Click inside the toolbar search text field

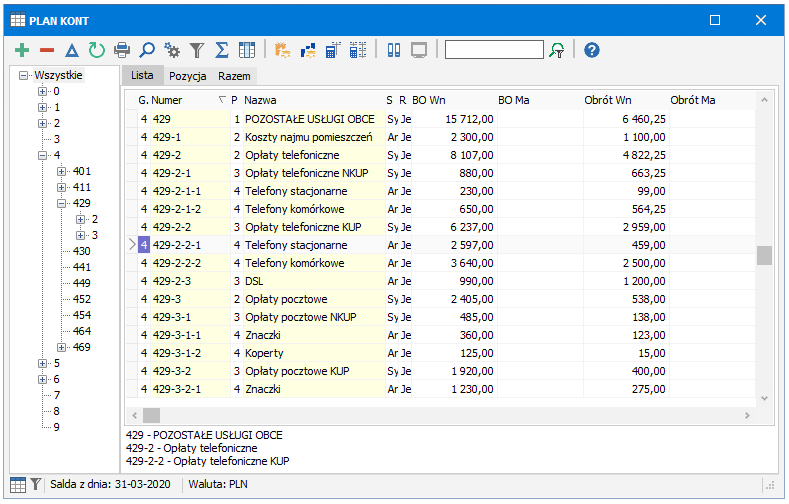pyautogui.click(x=494, y=50)
